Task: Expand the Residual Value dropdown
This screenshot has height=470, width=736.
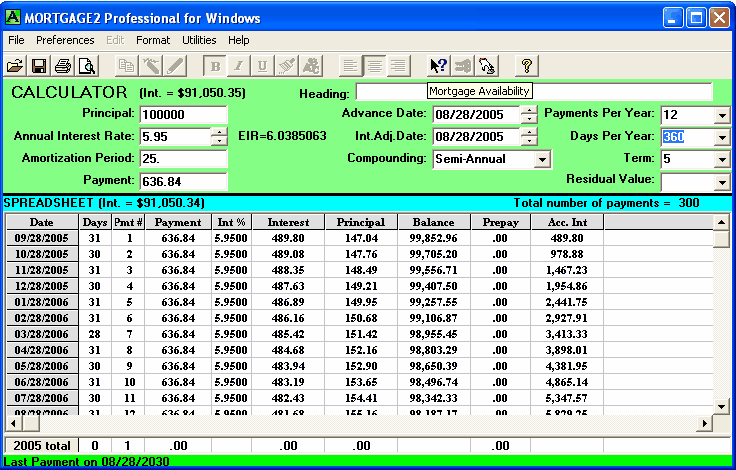Action: click(x=722, y=182)
